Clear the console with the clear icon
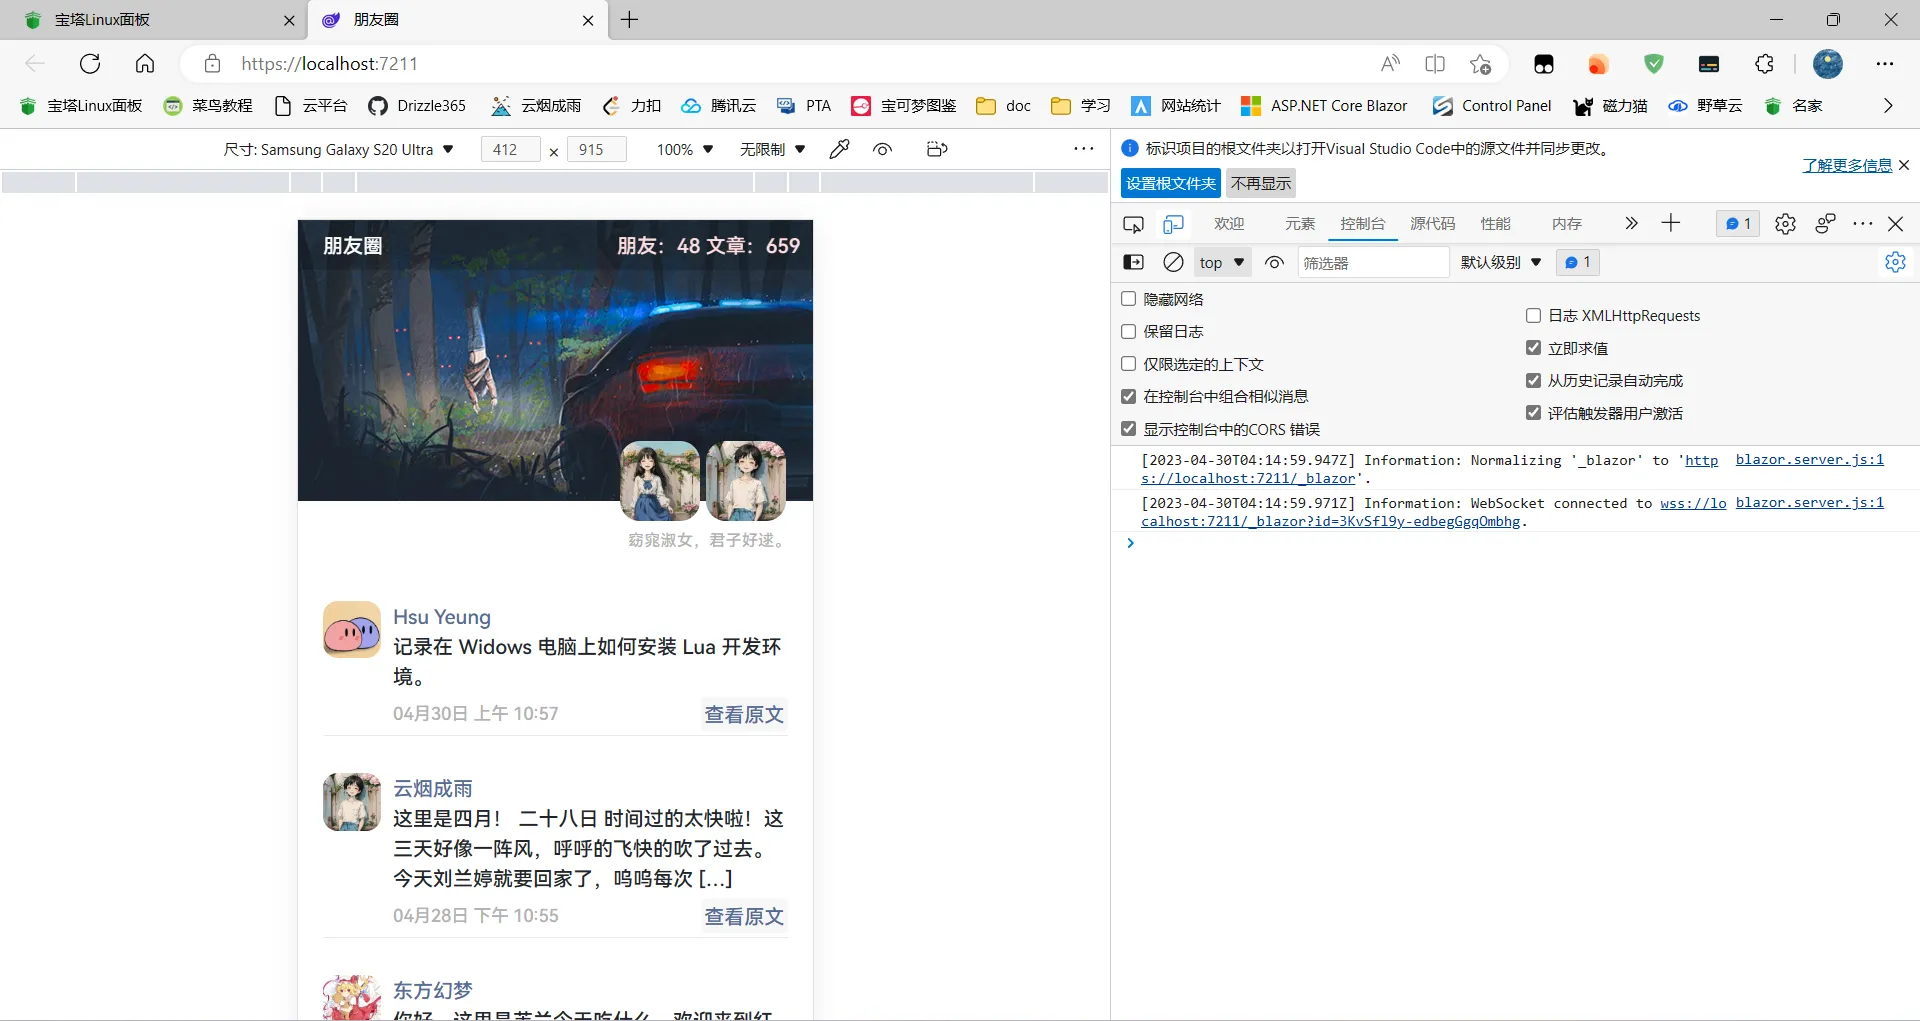Screen dimensions: 1920x1021 [1174, 262]
